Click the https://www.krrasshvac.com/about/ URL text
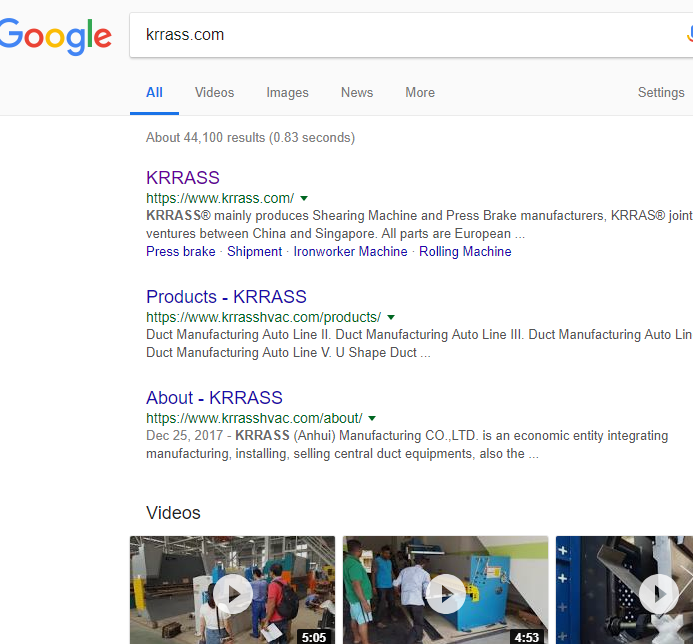The height and width of the screenshot is (644, 693). pos(254,419)
